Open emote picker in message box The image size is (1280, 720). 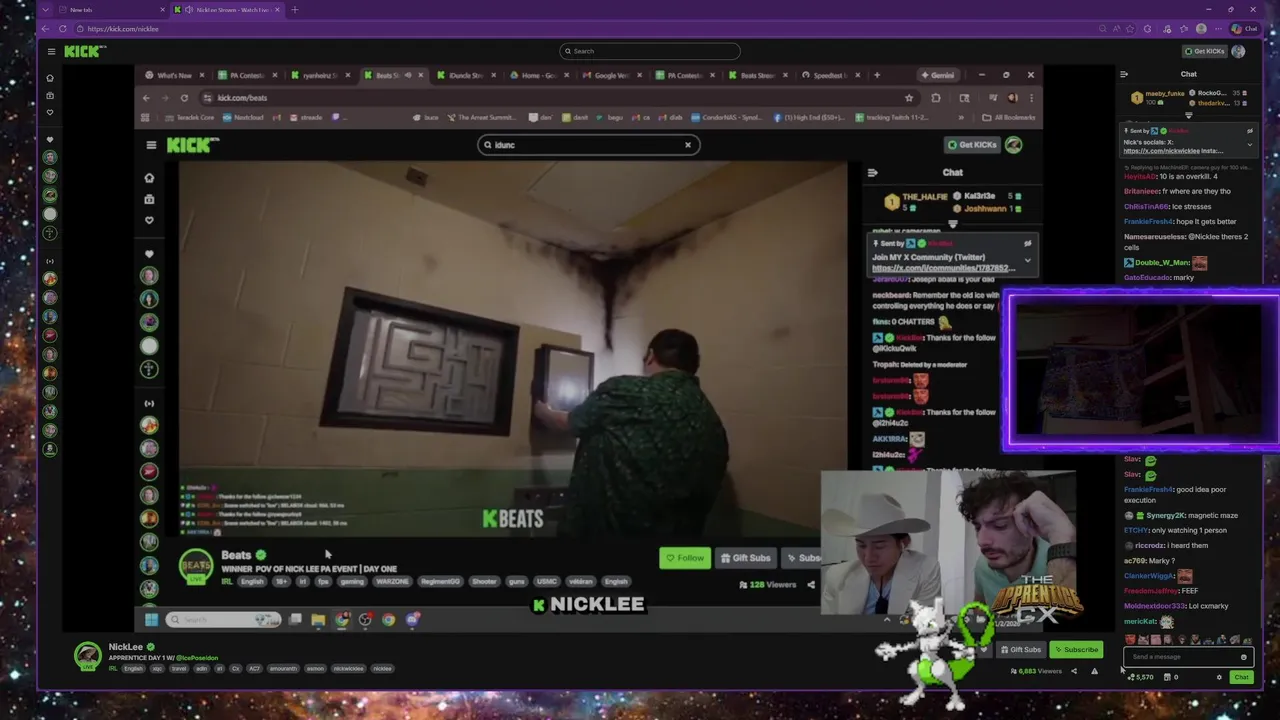coord(1243,657)
